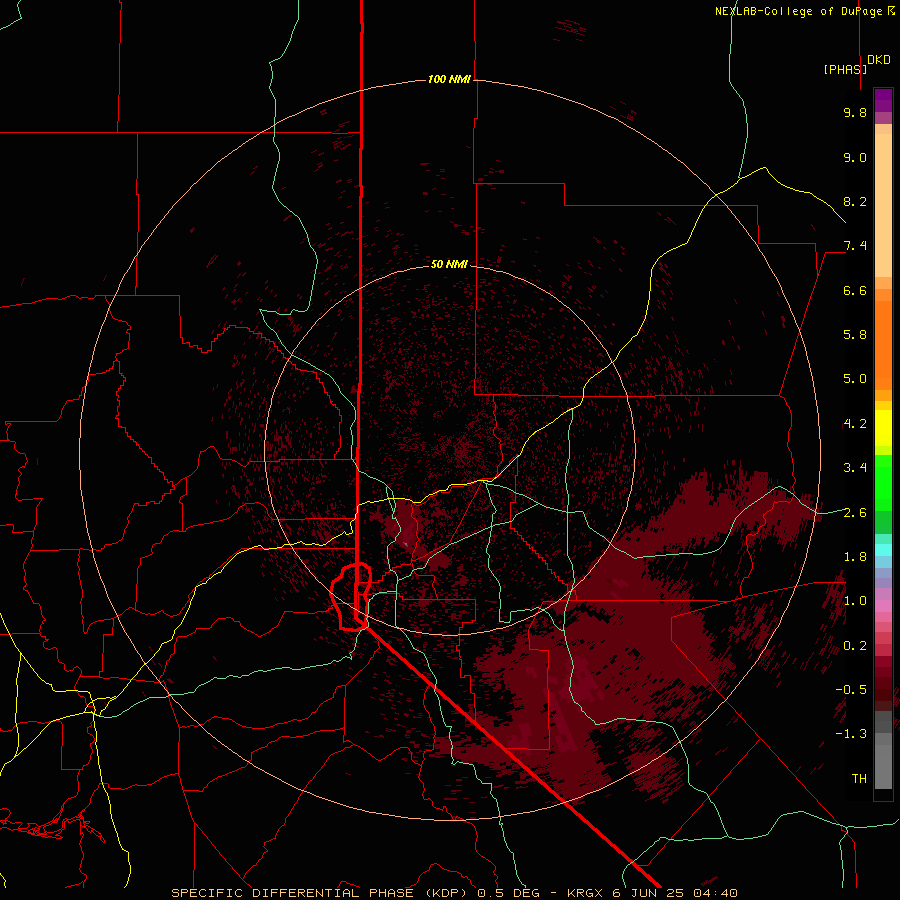900x900 pixels.
Task: Pick the bright green segment of the colorbar
Action: click(x=883, y=482)
